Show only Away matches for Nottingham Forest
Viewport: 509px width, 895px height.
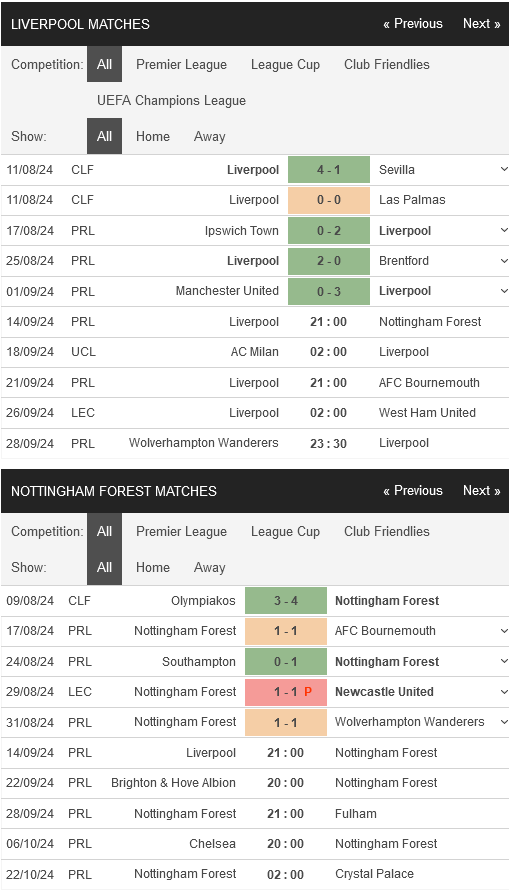209,567
